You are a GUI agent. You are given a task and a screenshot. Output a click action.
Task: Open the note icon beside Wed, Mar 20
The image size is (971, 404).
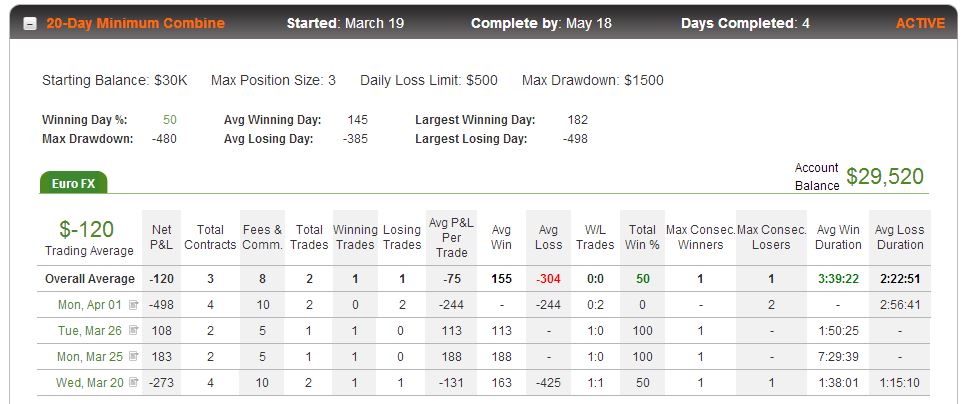(133, 383)
